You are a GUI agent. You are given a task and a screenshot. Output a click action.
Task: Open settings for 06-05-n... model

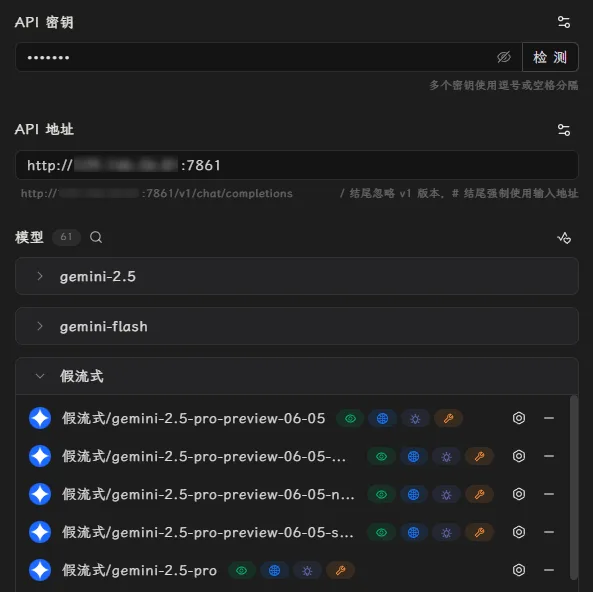pos(519,494)
